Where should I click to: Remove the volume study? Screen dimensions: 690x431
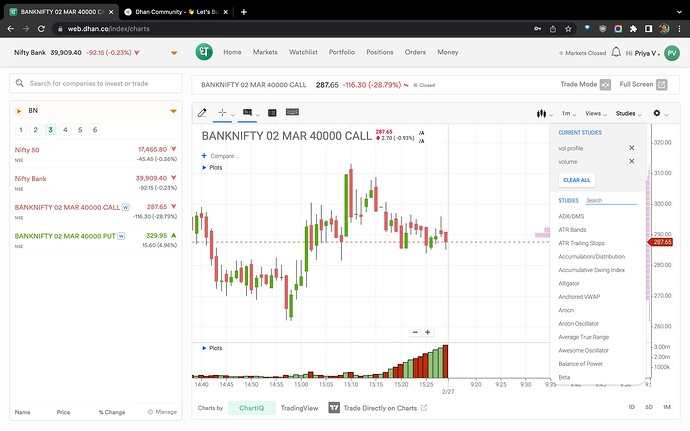pos(631,162)
